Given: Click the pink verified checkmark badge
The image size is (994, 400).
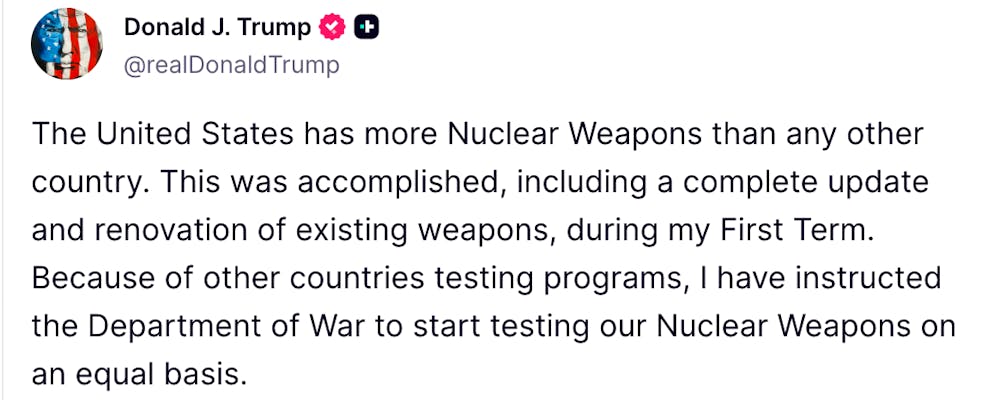Looking at the screenshot, I should pyautogui.click(x=332, y=29).
